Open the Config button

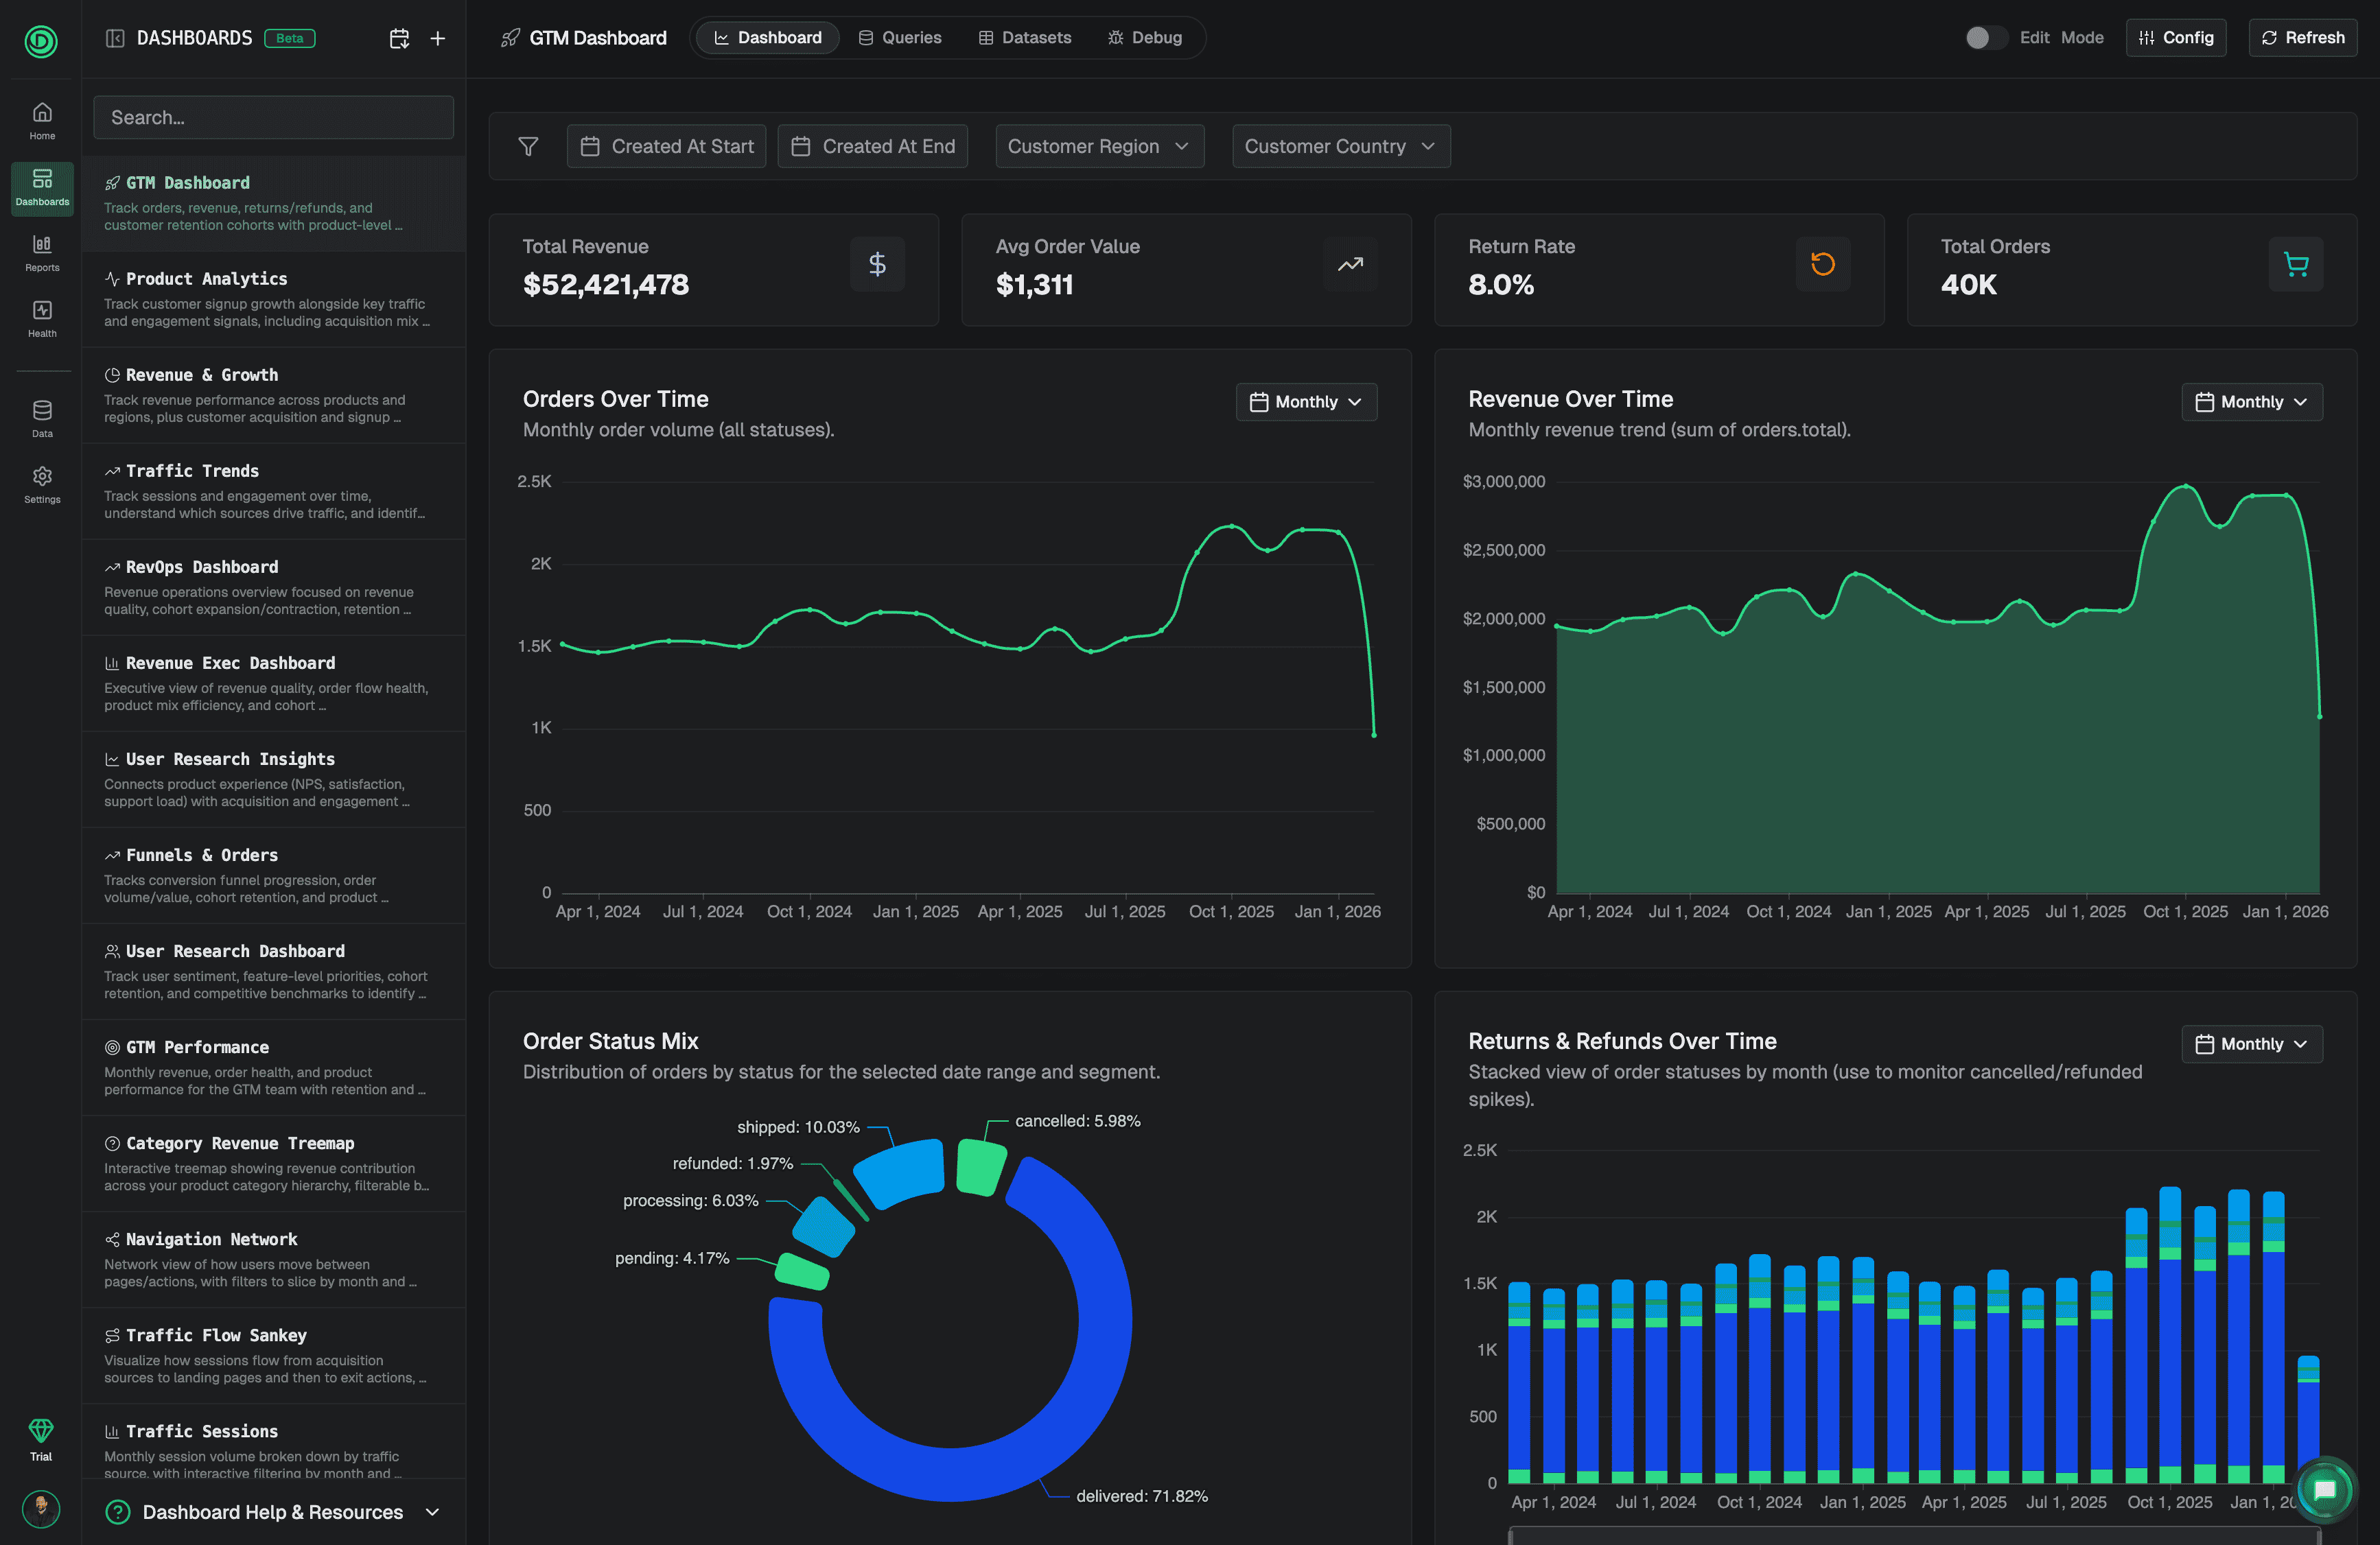tap(2175, 38)
